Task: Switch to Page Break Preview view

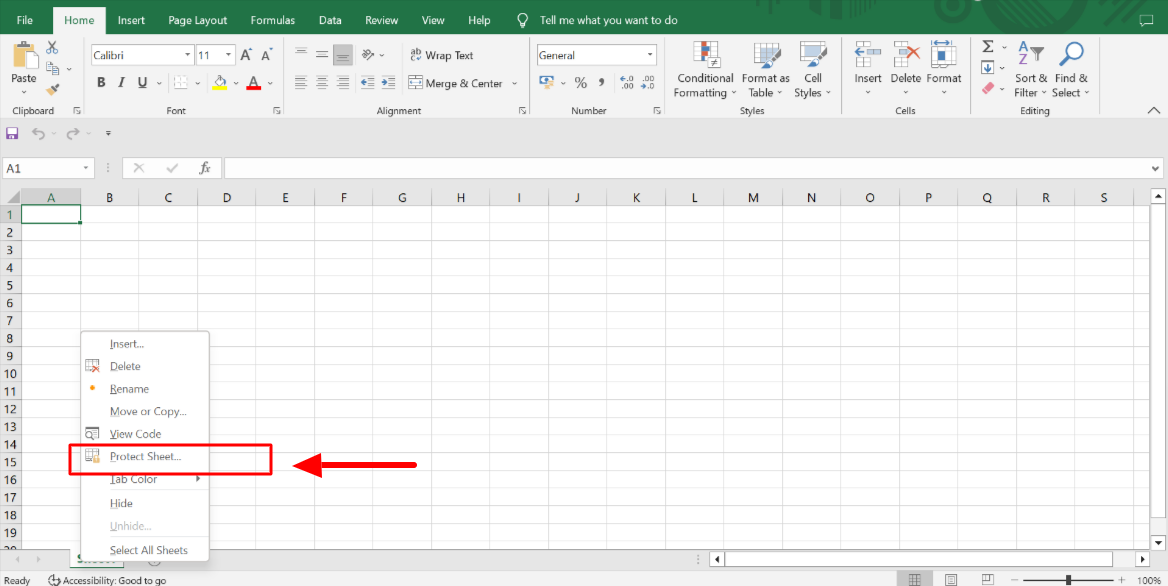Action: point(988,580)
